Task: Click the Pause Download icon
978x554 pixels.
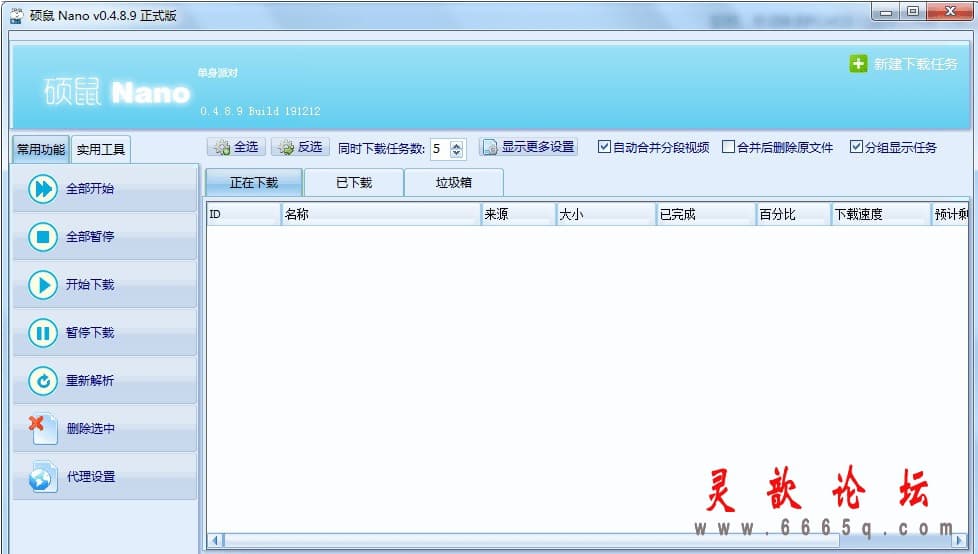Action: click(43, 333)
